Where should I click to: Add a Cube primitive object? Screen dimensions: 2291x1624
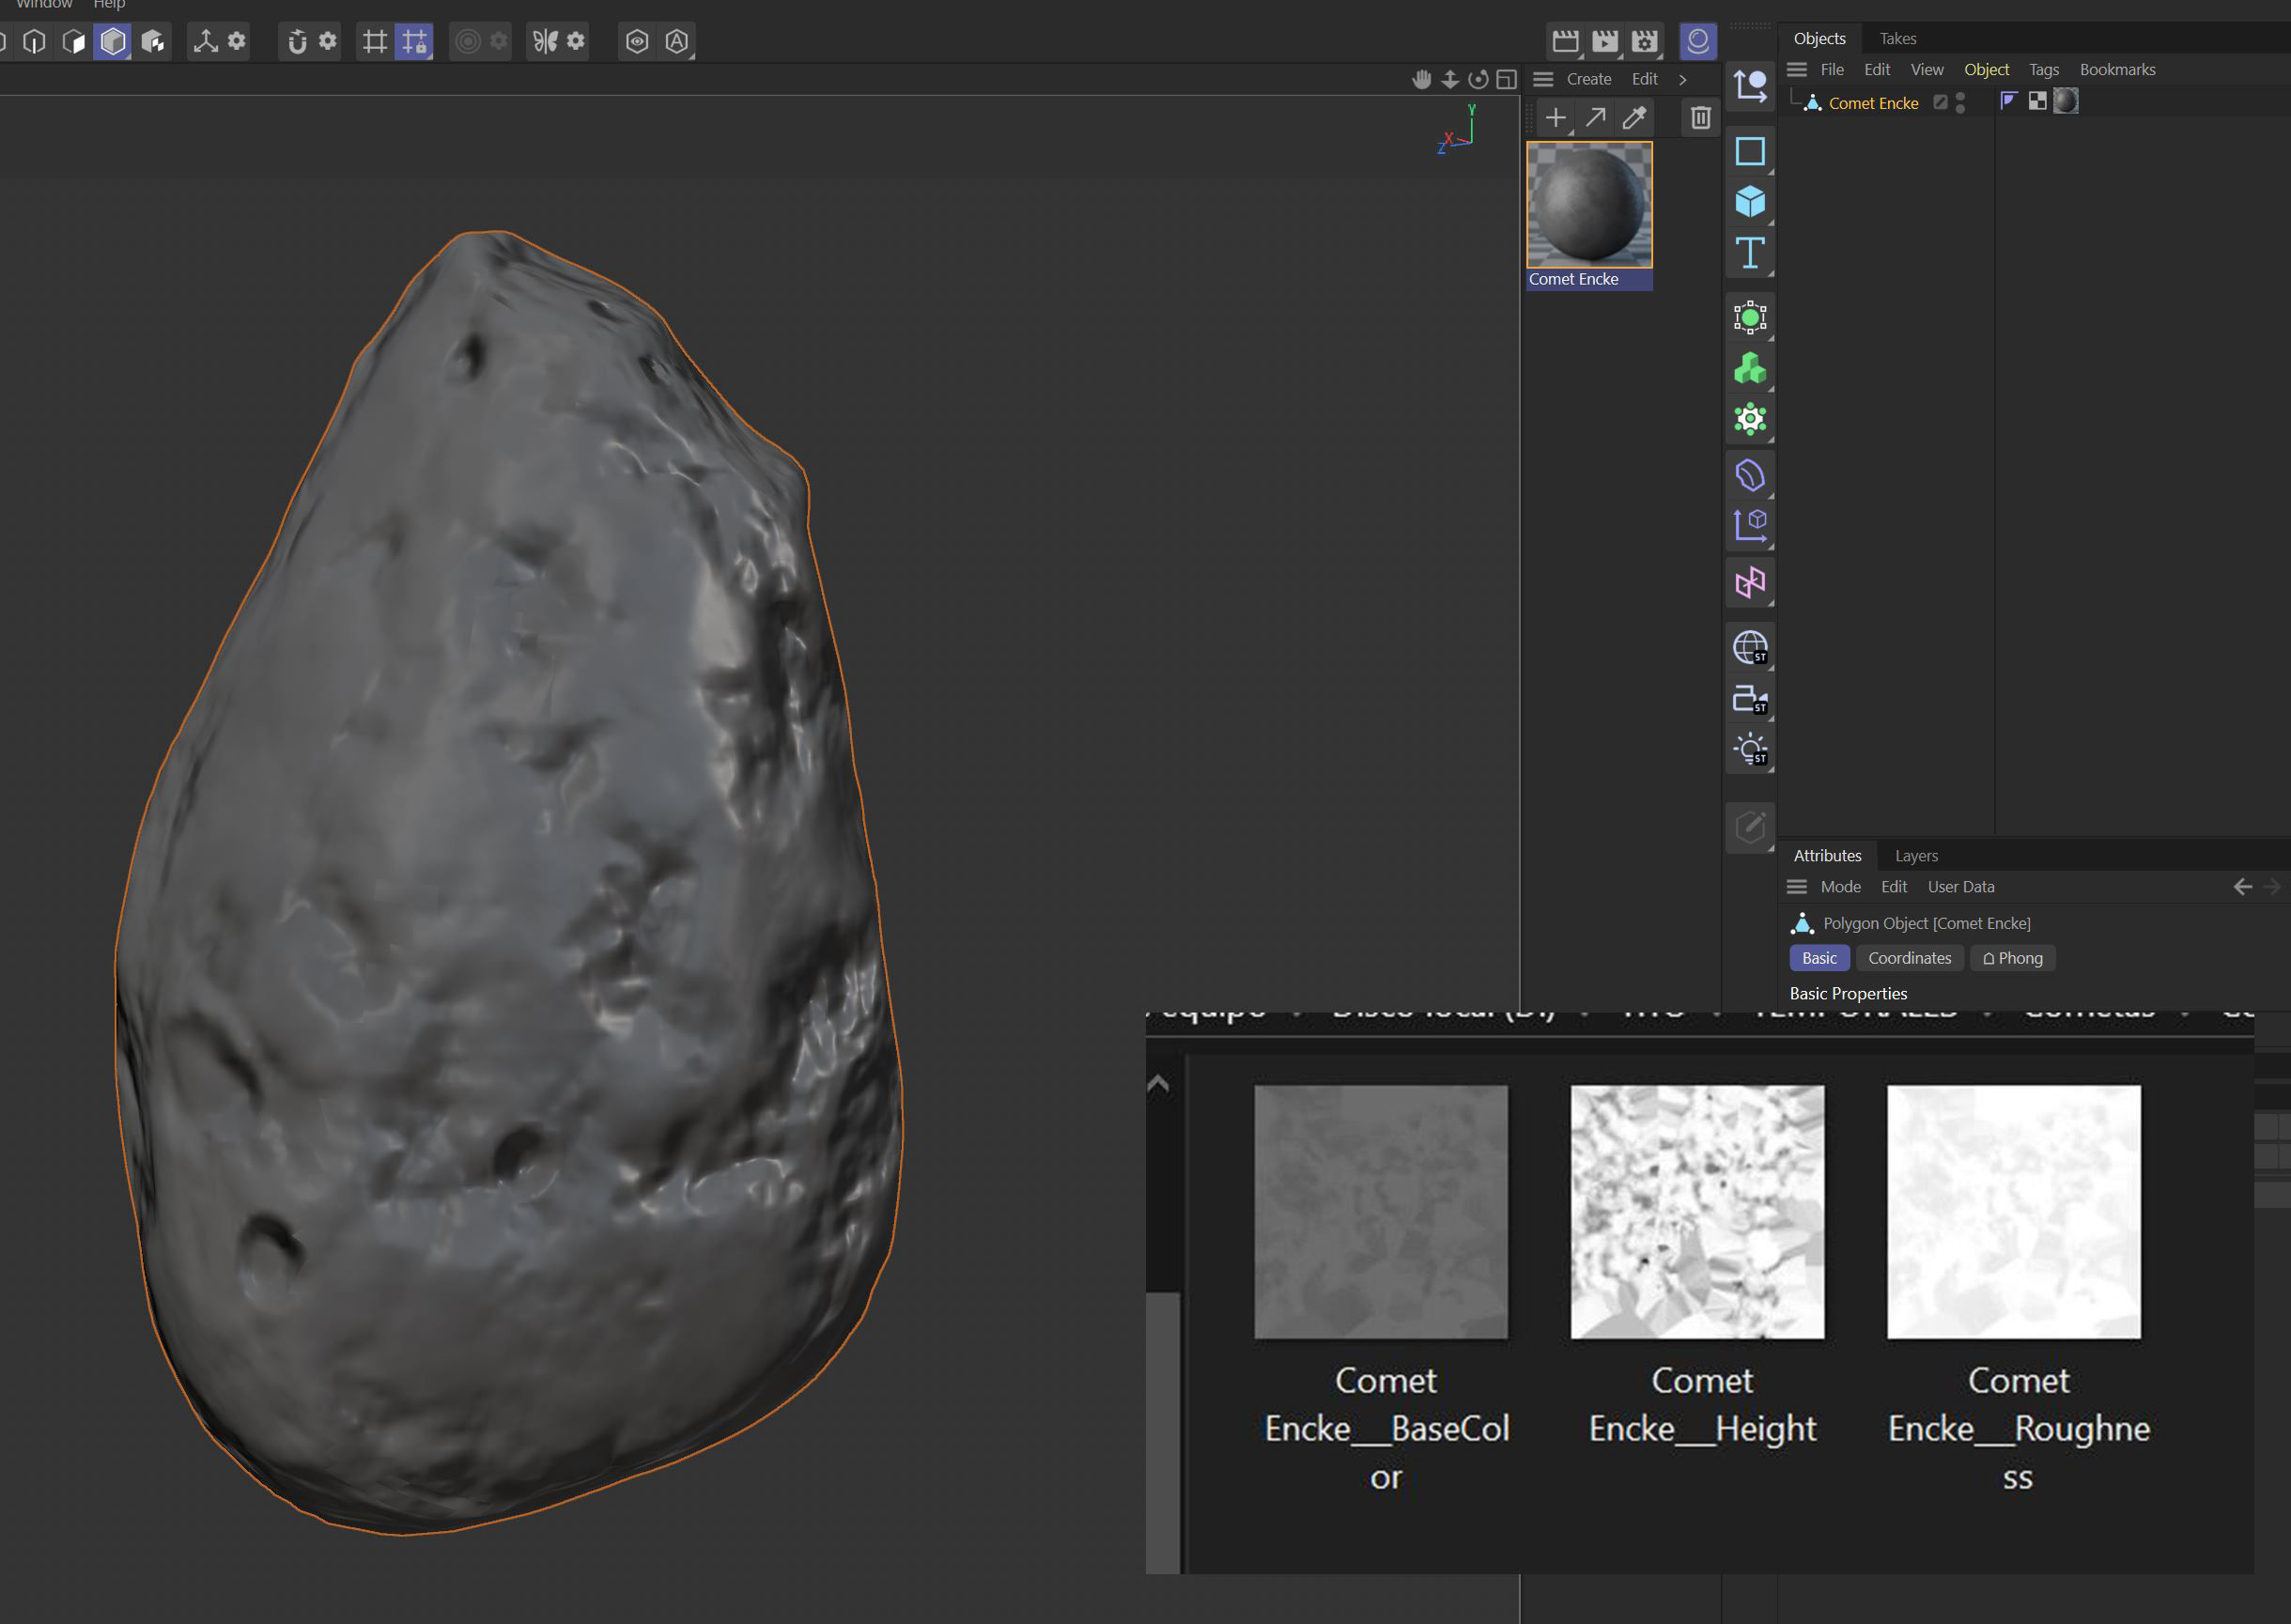pos(1749,201)
